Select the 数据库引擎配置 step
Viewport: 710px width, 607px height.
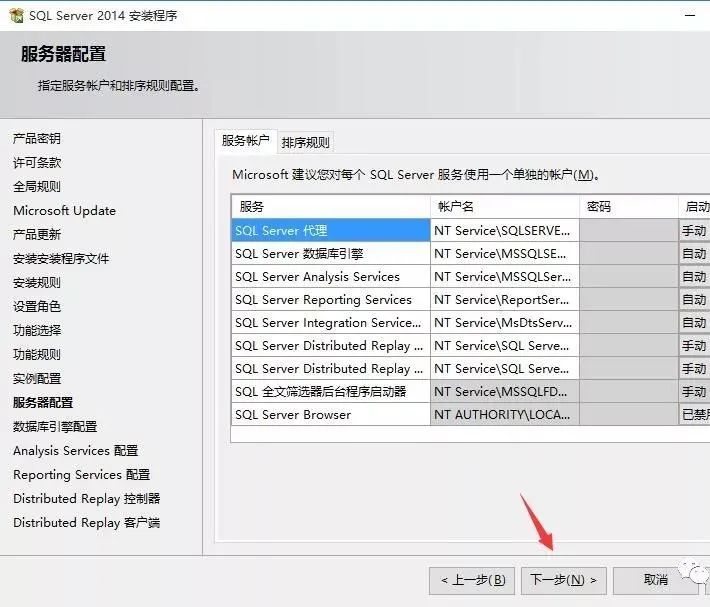[x=55, y=426]
